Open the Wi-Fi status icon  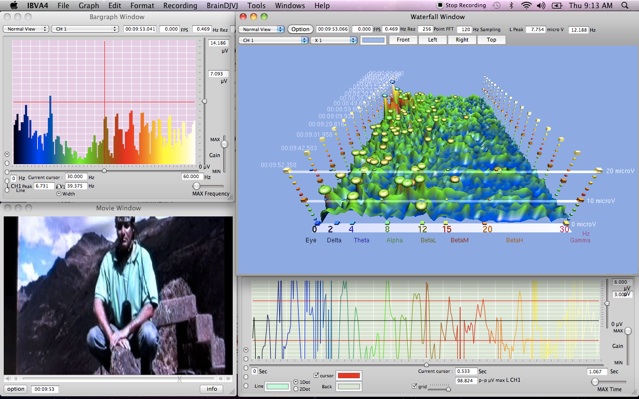coord(527,5)
